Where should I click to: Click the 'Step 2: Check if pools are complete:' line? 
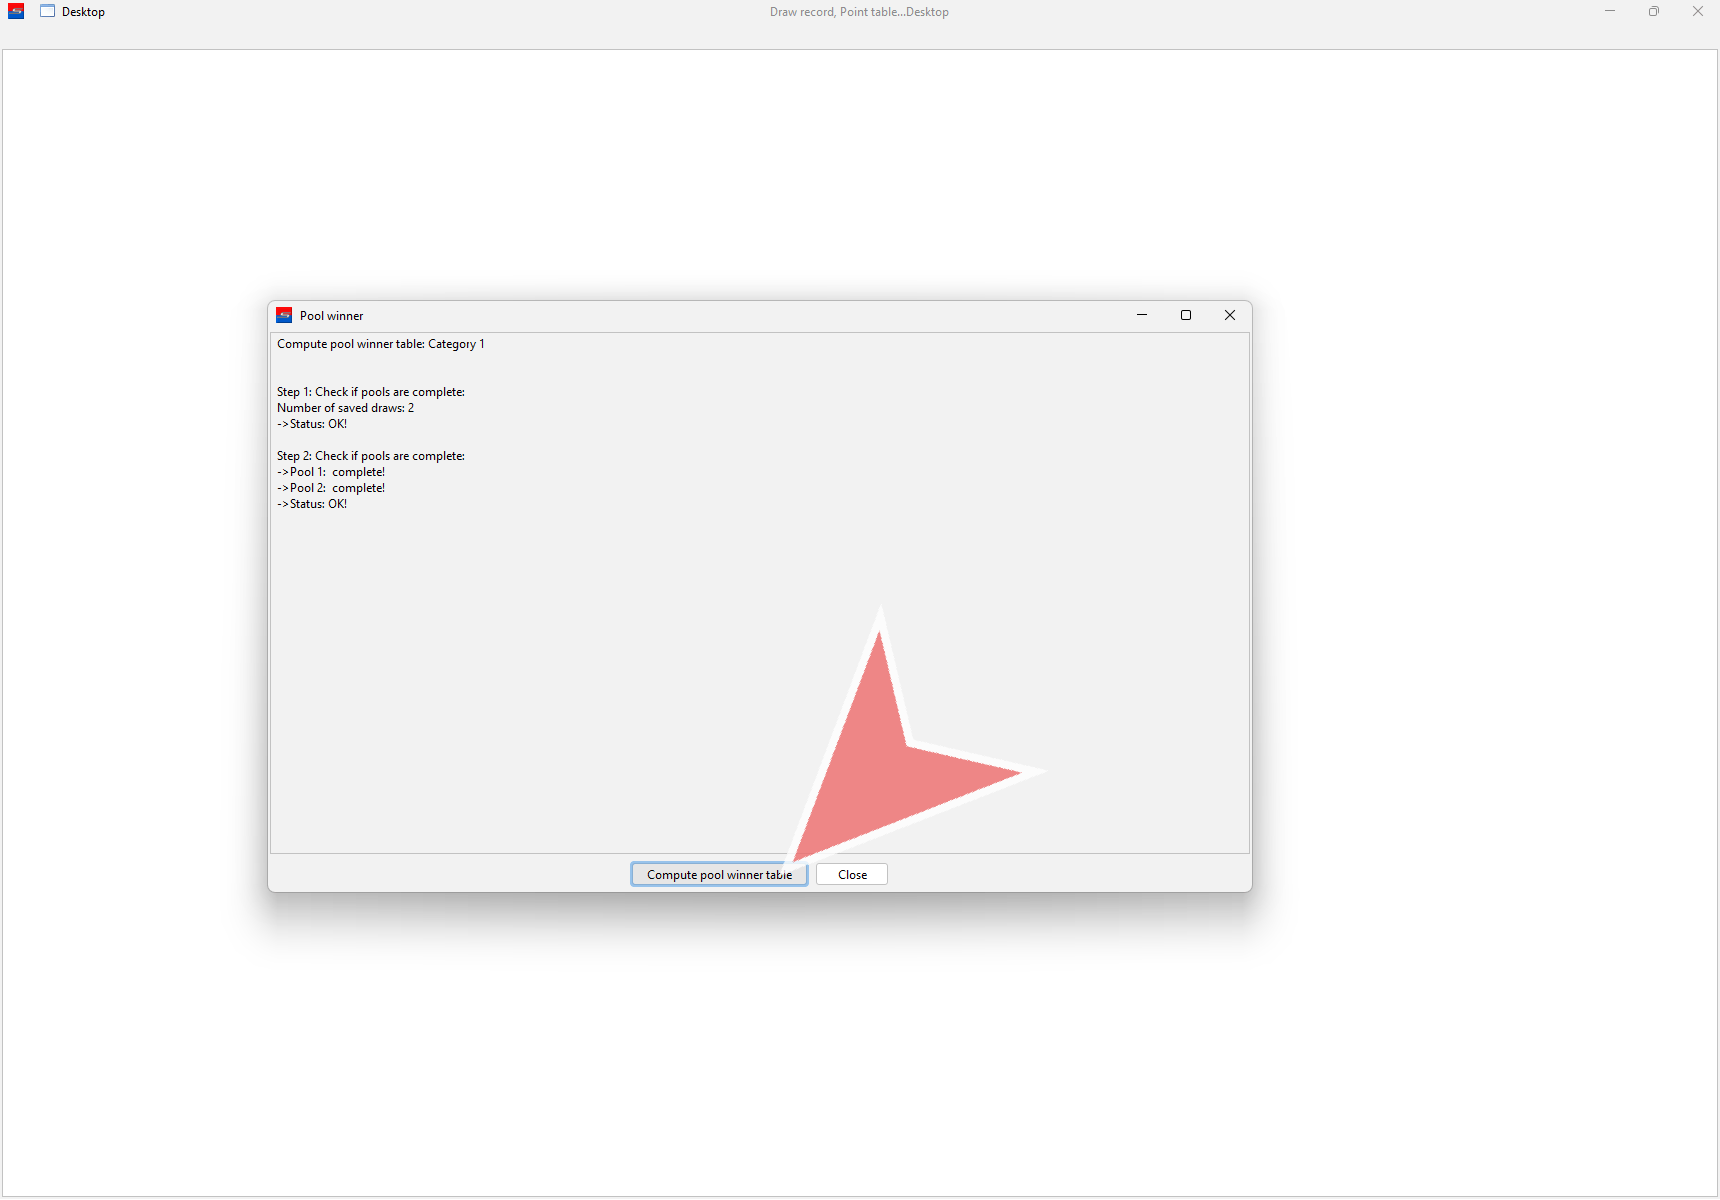[x=371, y=456]
